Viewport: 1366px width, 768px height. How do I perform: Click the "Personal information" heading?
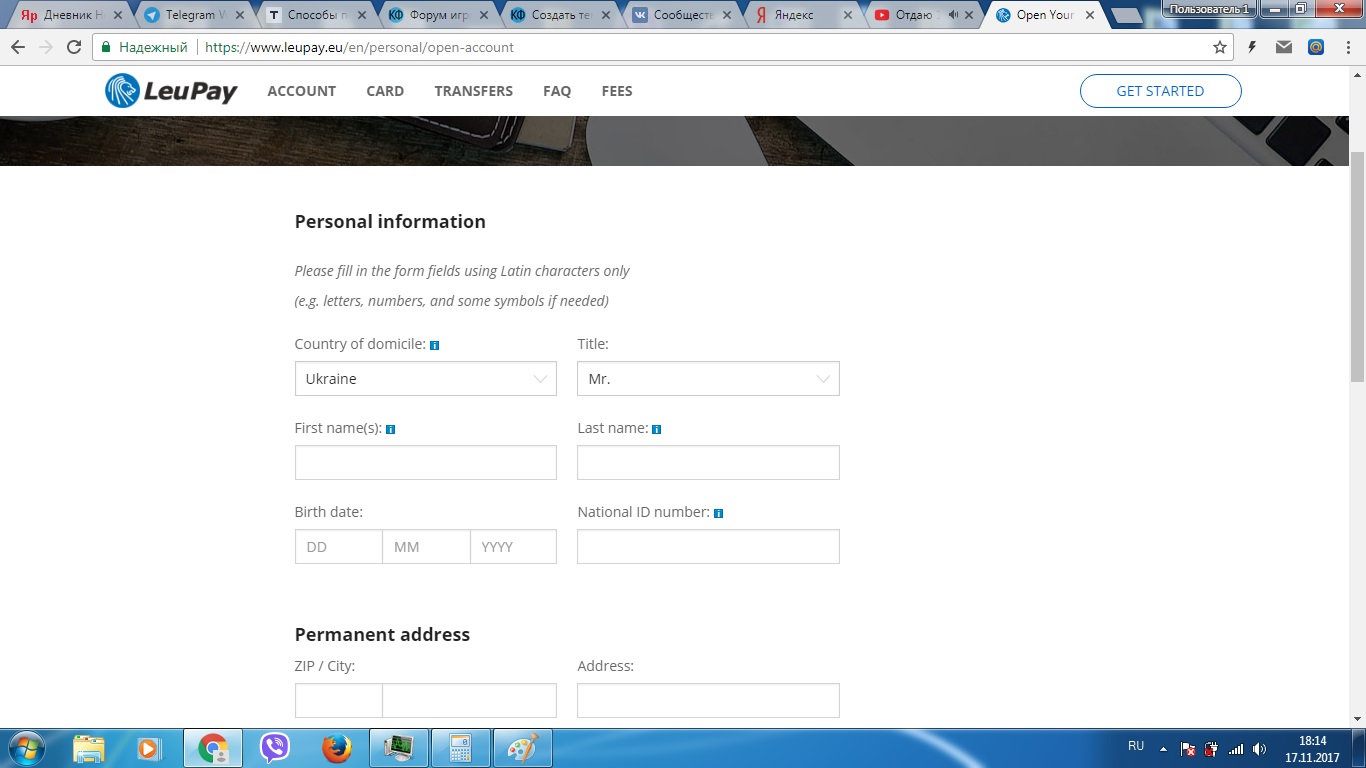390,222
